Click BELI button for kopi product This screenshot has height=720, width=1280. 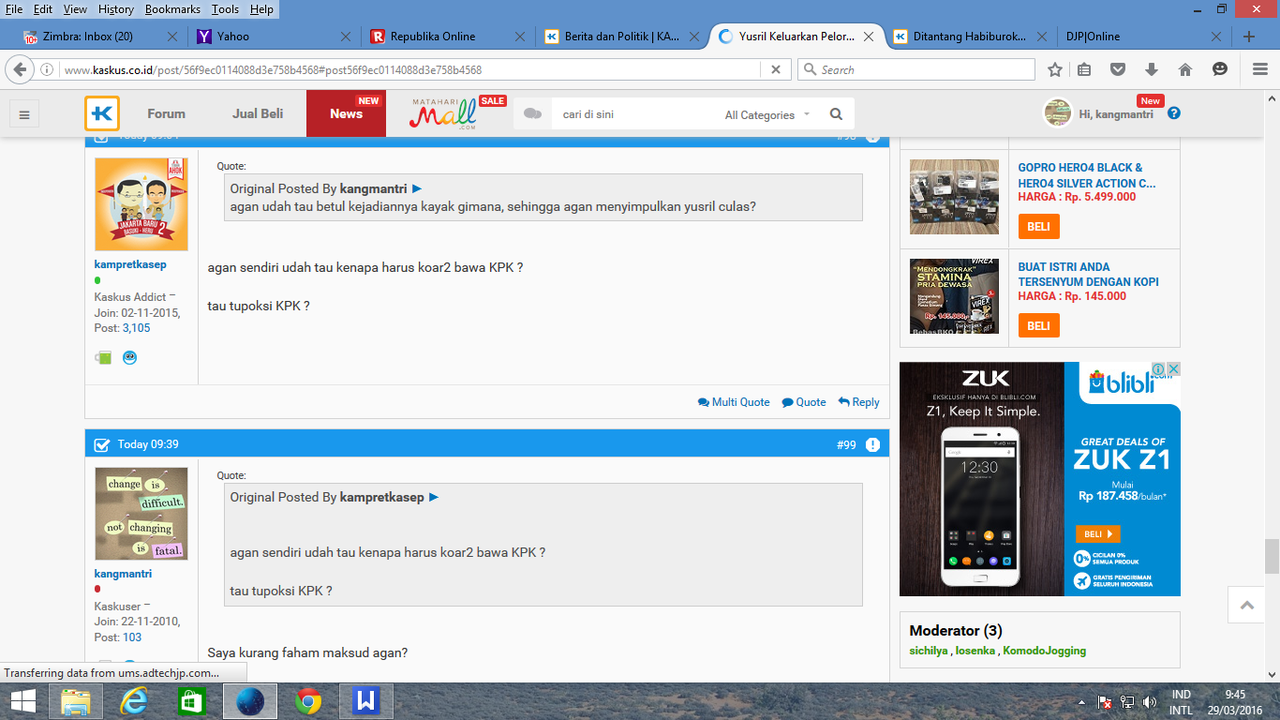[x=1039, y=326]
